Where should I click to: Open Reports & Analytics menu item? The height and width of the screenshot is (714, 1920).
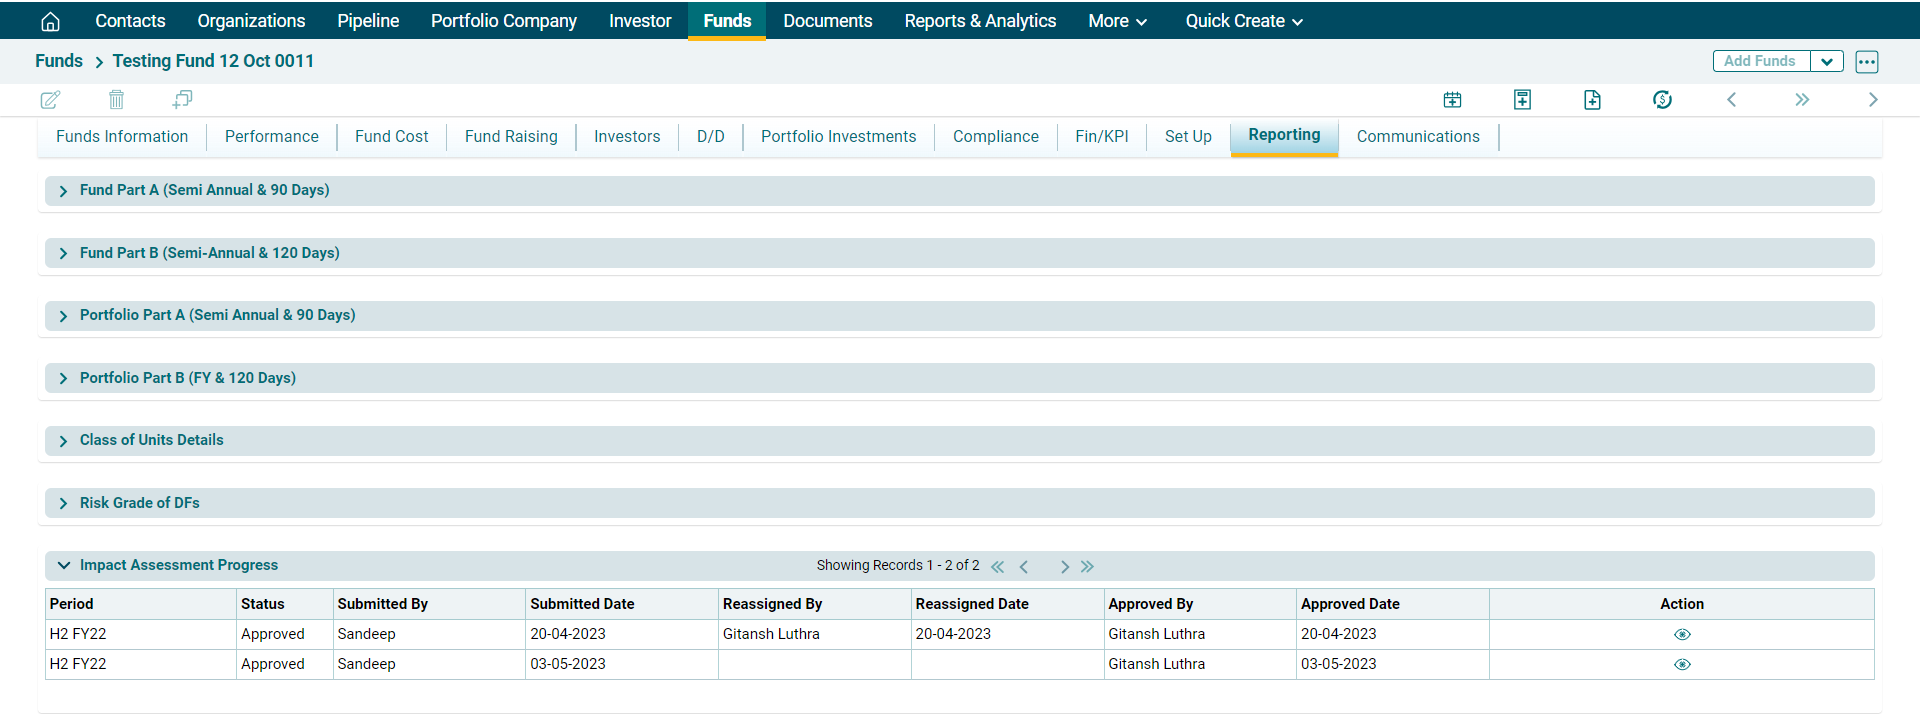(x=980, y=21)
